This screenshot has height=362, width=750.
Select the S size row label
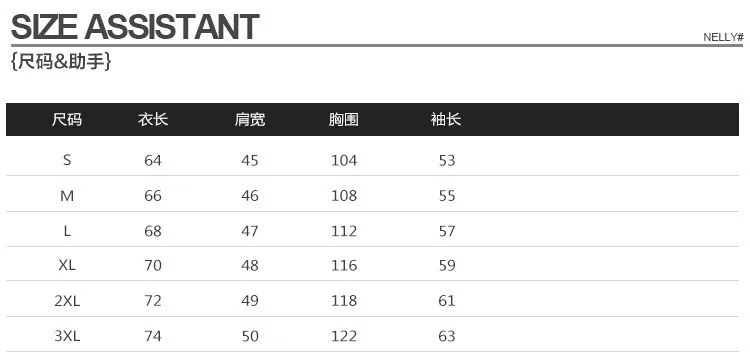tap(67, 160)
